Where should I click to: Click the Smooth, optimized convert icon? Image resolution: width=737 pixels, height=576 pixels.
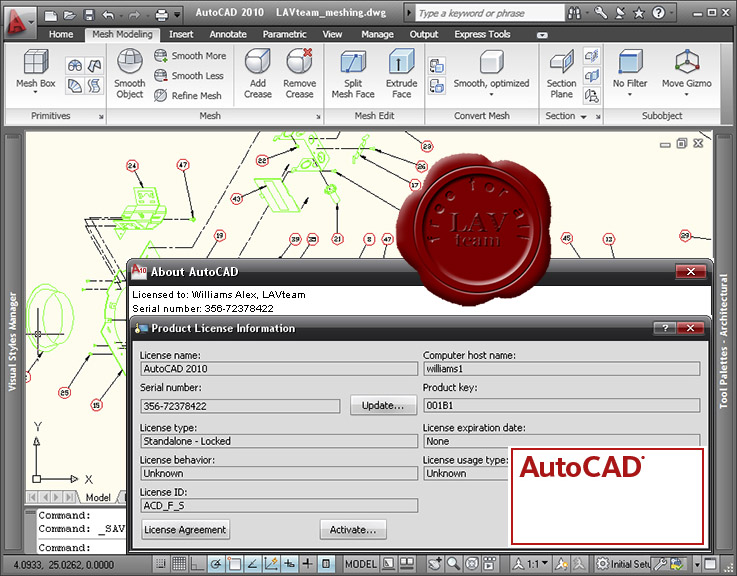492,62
